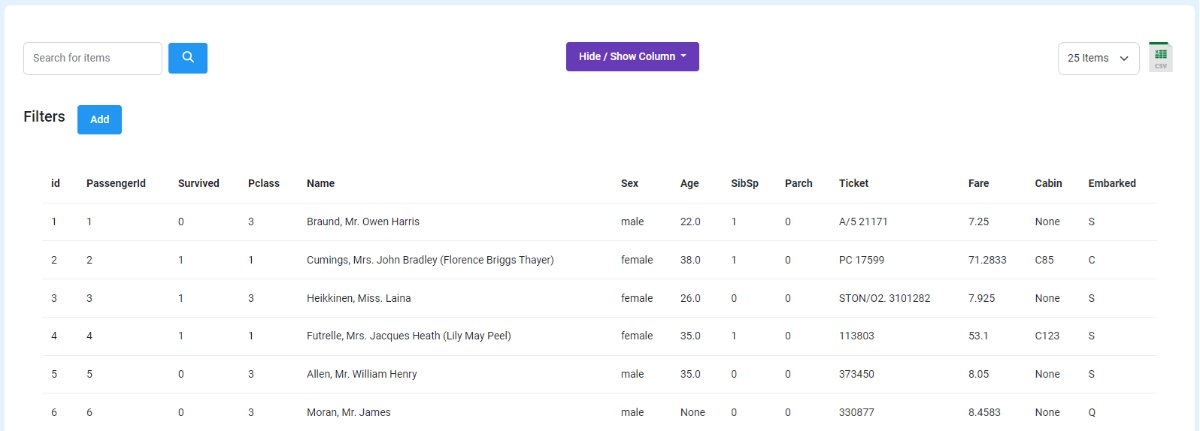The width and height of the screenshot is (1200, 431).
Task: Sort by the Embarked column header
Action: (1112, 183)
